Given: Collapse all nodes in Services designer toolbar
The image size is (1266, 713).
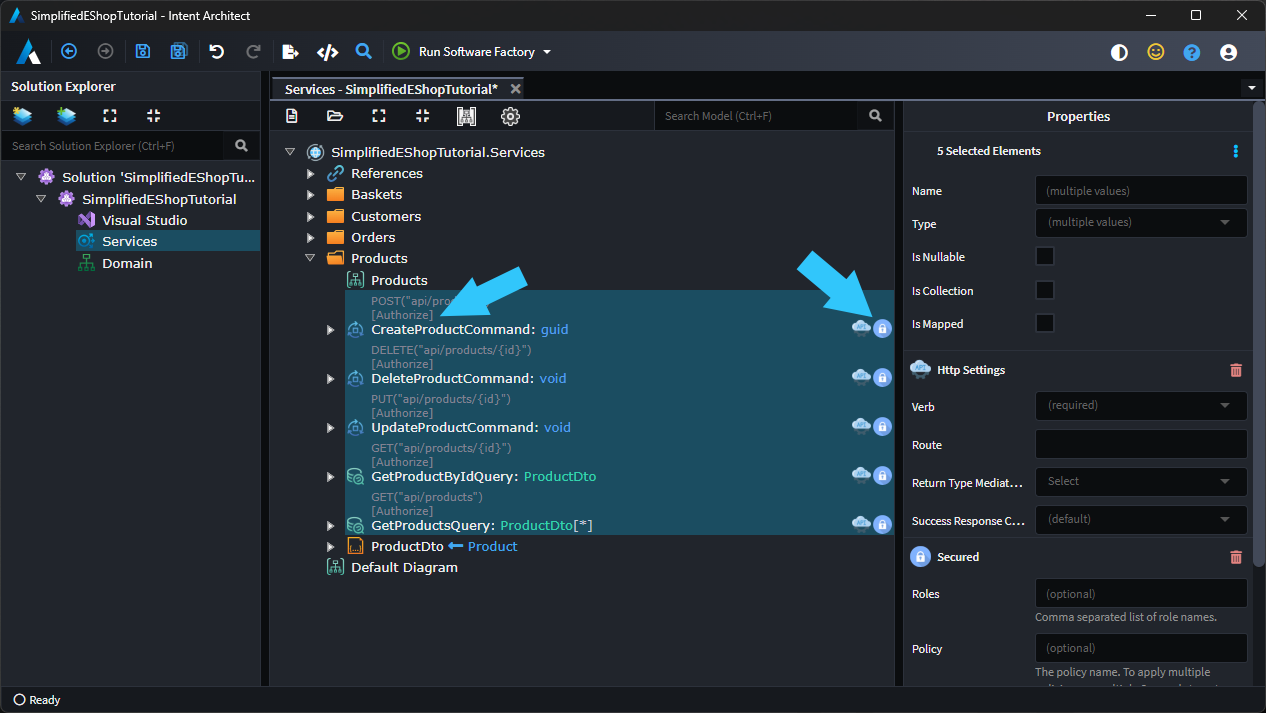Looking at the screenshot, I should (422, 116).
